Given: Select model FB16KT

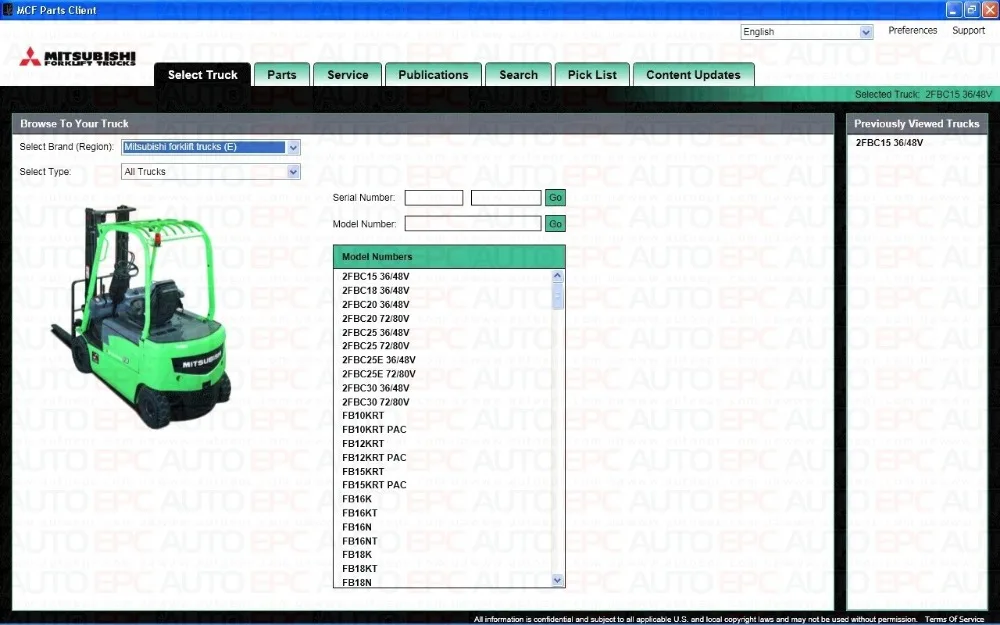Looking at the screenshot, I should click(360, 513).
